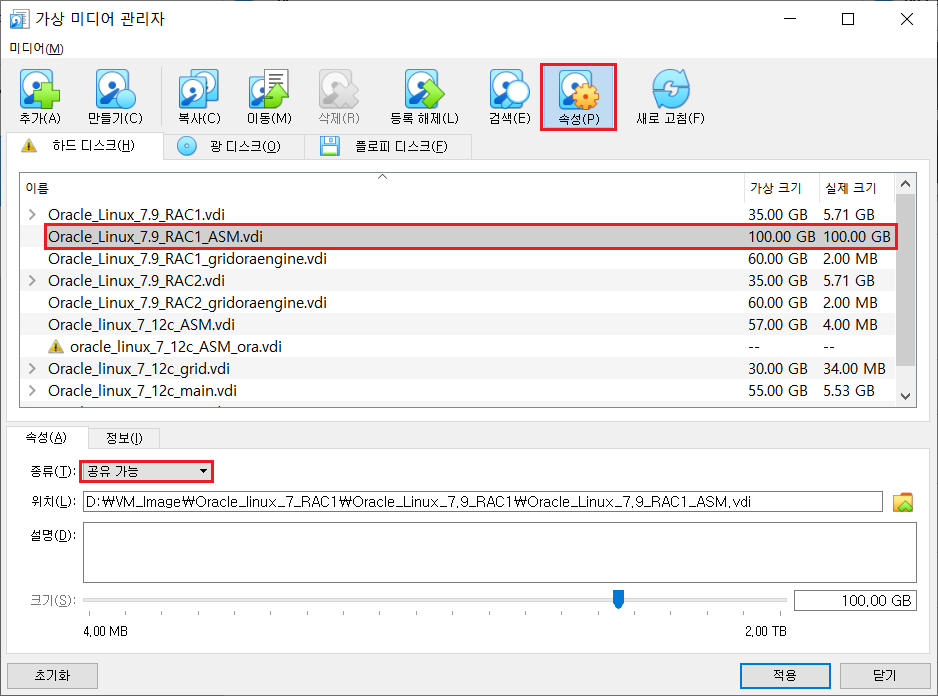Viewport: 938px width, 696px height.
Task: Expand the Oracle_linux_7_12c_main.vdi tree row
Action: tap(32, 391)
